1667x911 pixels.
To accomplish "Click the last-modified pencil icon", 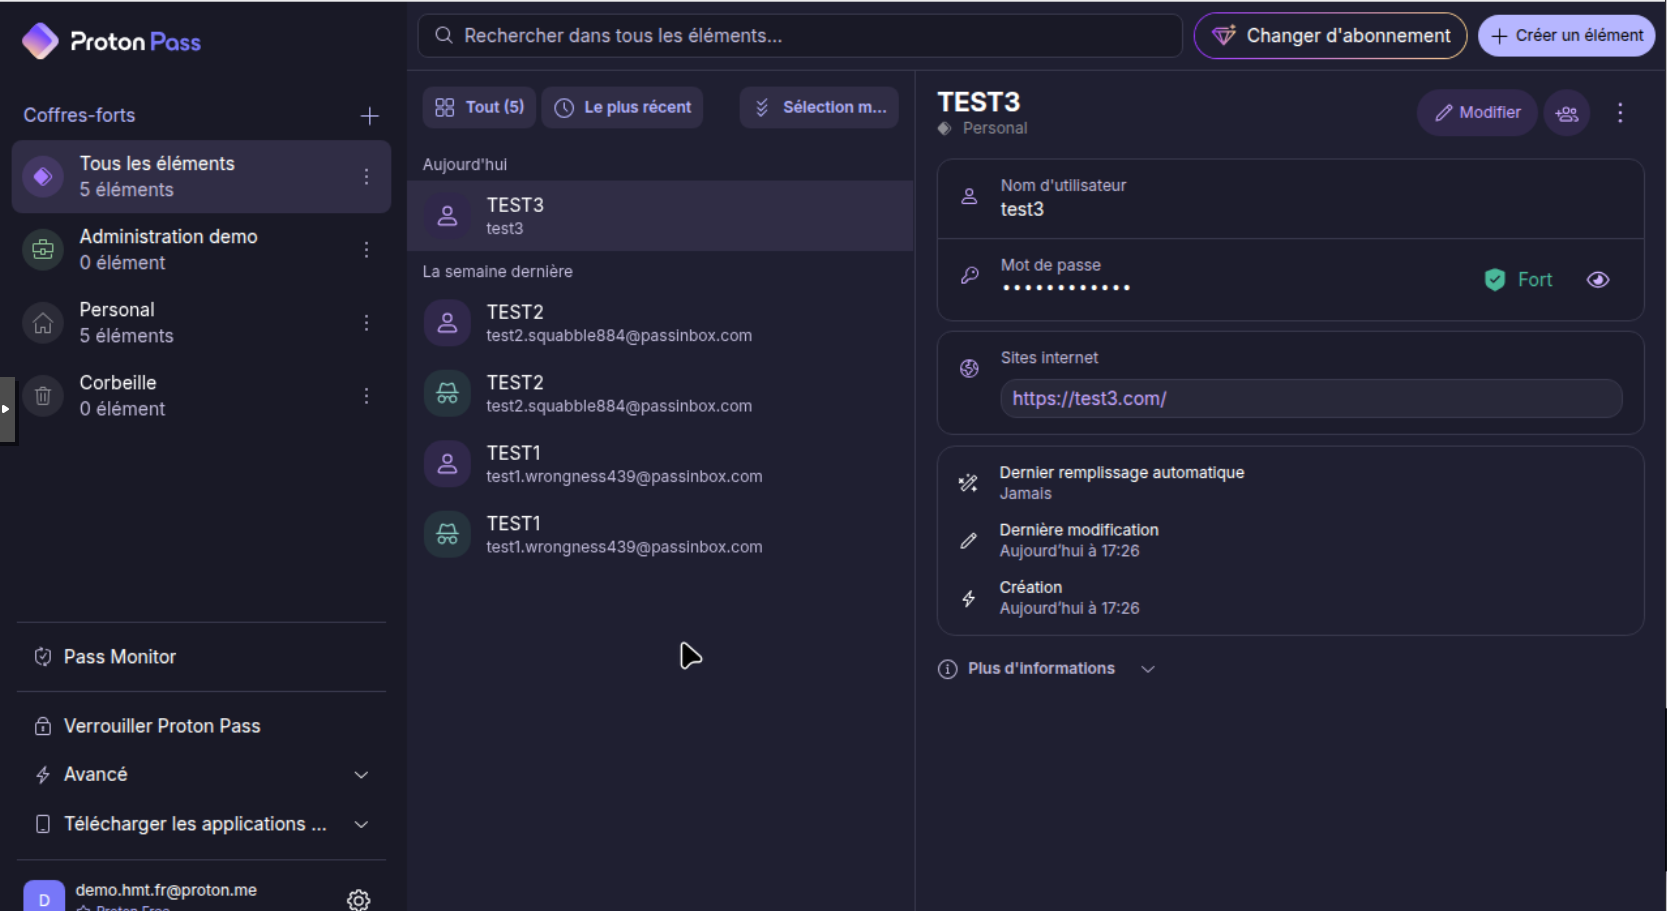I will pos(968,541).
